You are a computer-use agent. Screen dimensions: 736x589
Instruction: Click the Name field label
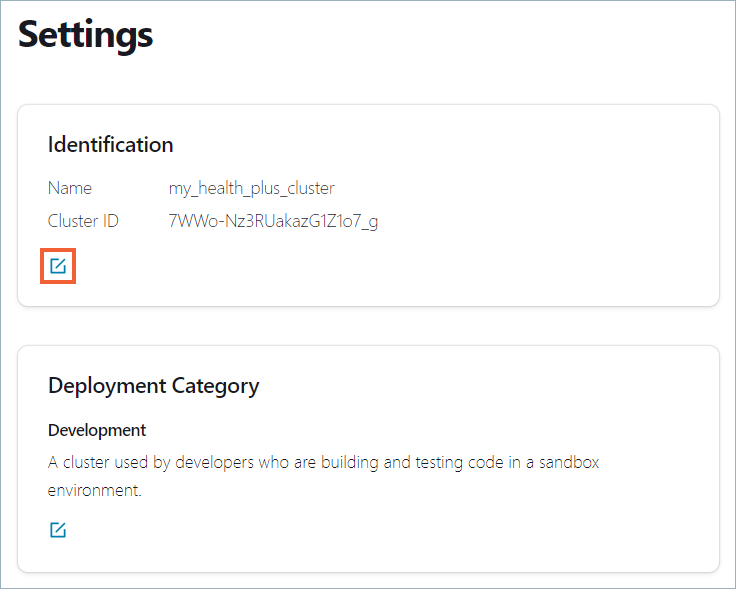[x=70, y=188]
